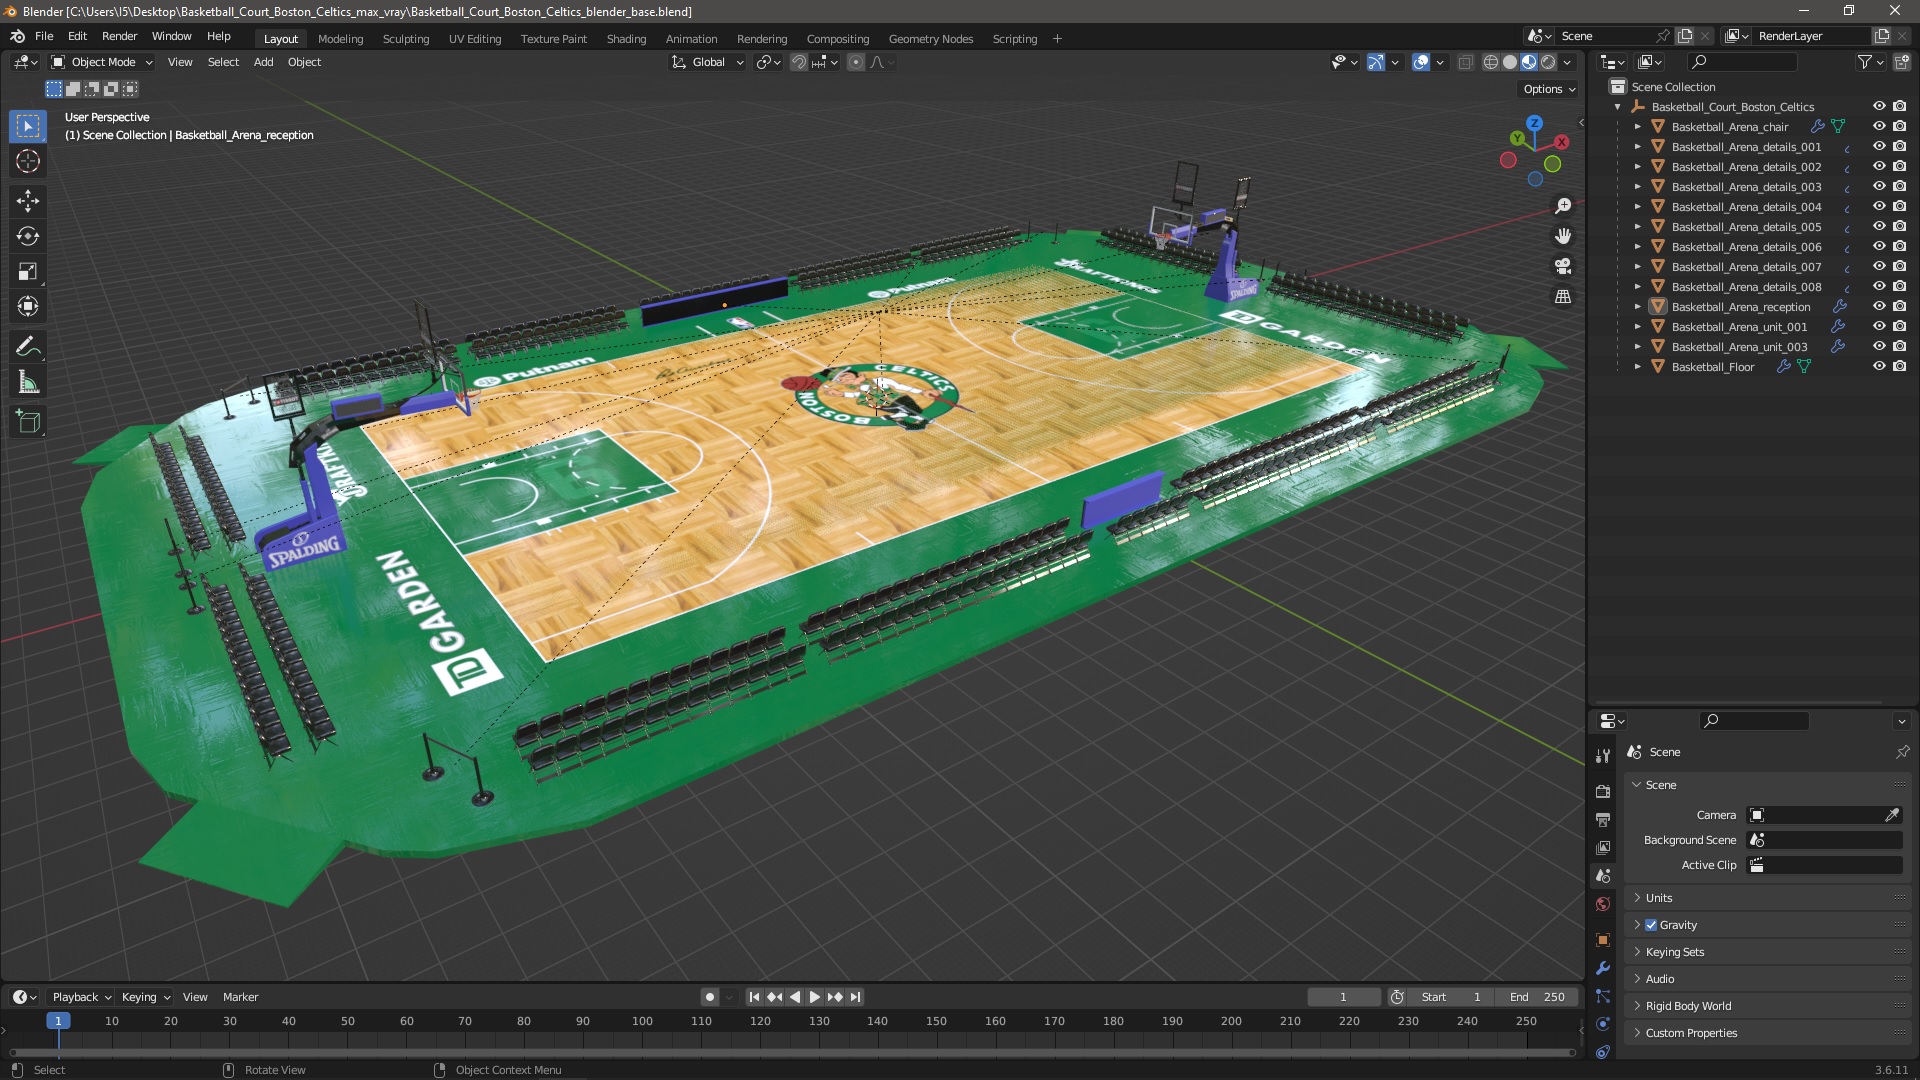Open the timeline Keying popover
This screenshot has width=1920, height=1080.
tap(145, 997)
